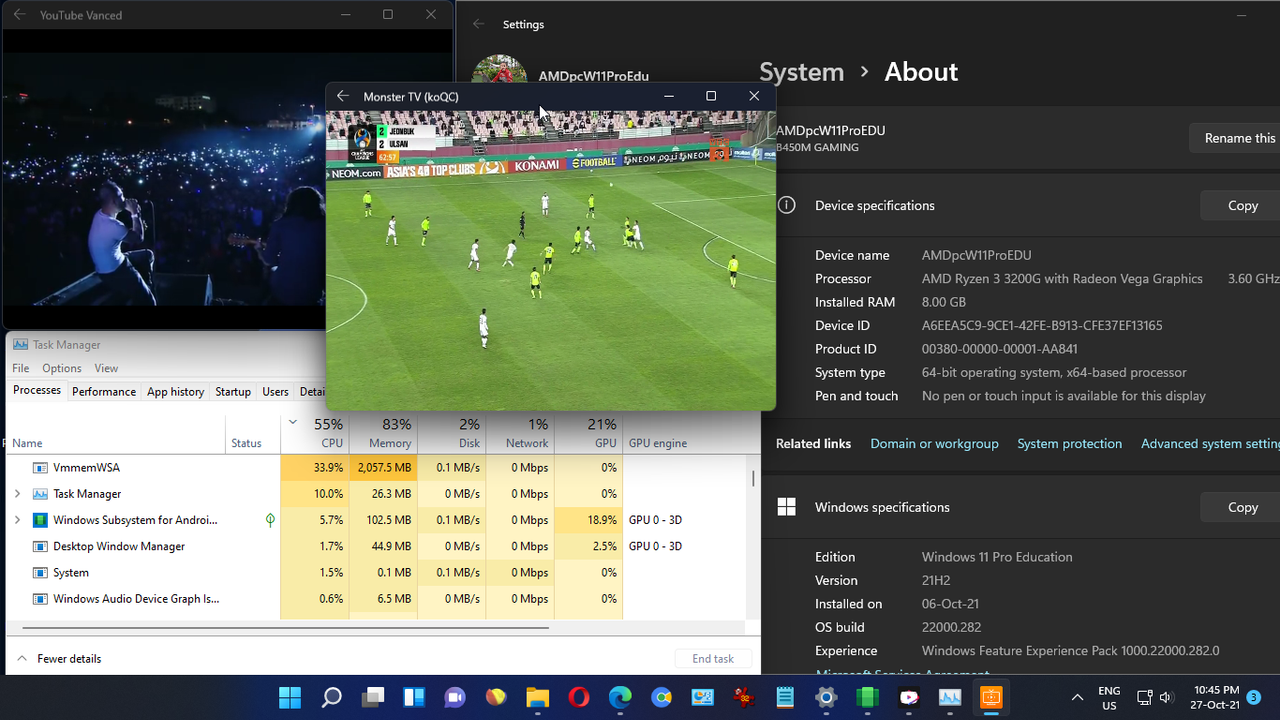Viewport: 1280px width, 720px height.
Task: Launch Teams Chat from taskbar
Action: [x=455, y=697]
